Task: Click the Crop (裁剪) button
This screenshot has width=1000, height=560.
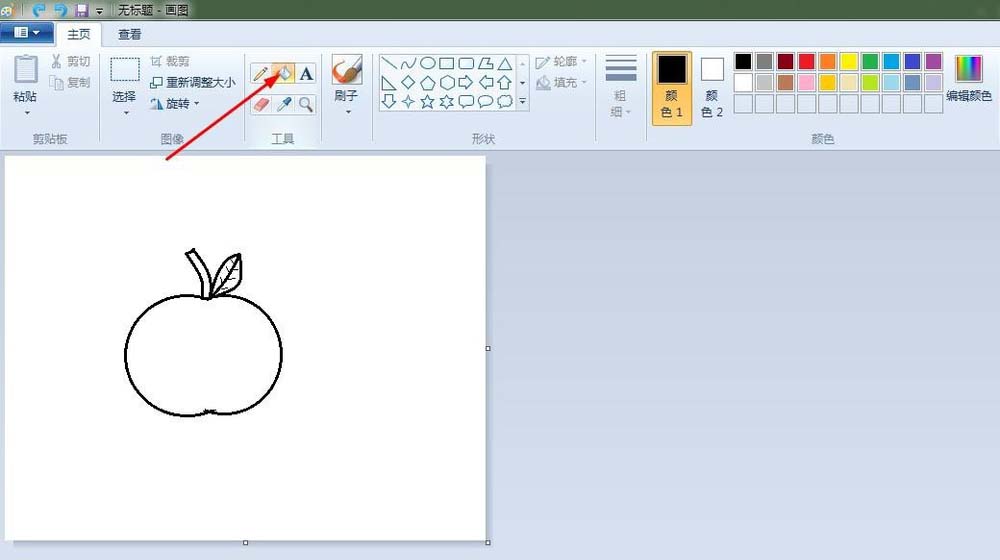Action: (170, 61)
